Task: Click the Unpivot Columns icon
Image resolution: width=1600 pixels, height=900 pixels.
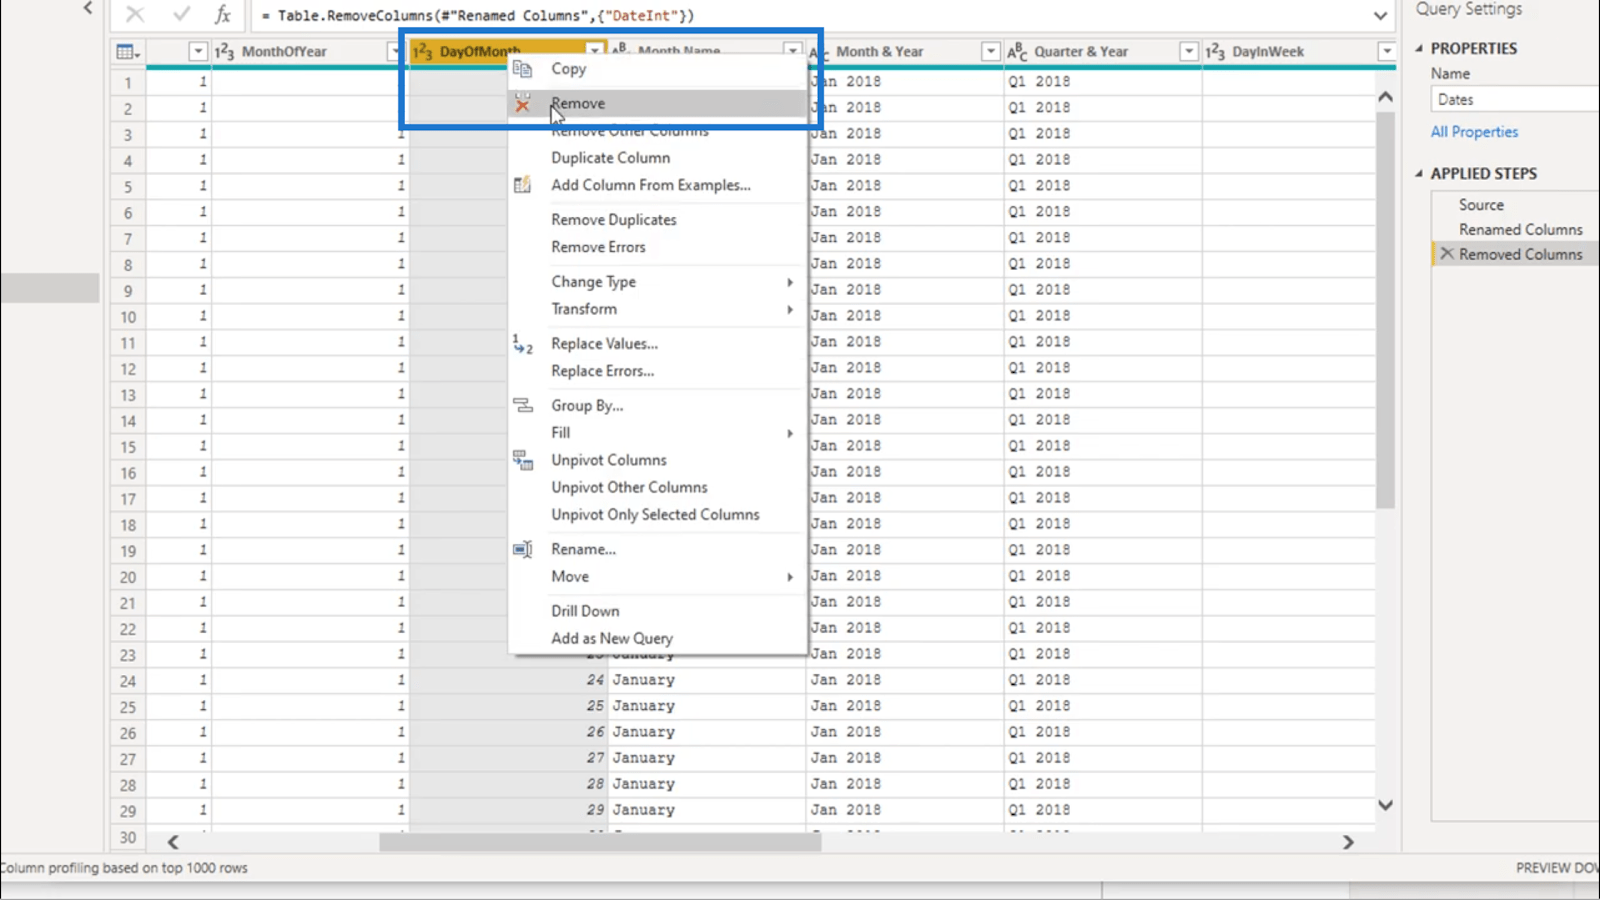Action: [x=522, y=460]
